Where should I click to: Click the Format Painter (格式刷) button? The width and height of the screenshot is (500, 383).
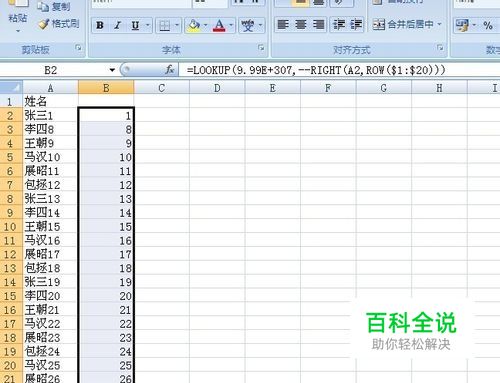click(x=59, y=24)
